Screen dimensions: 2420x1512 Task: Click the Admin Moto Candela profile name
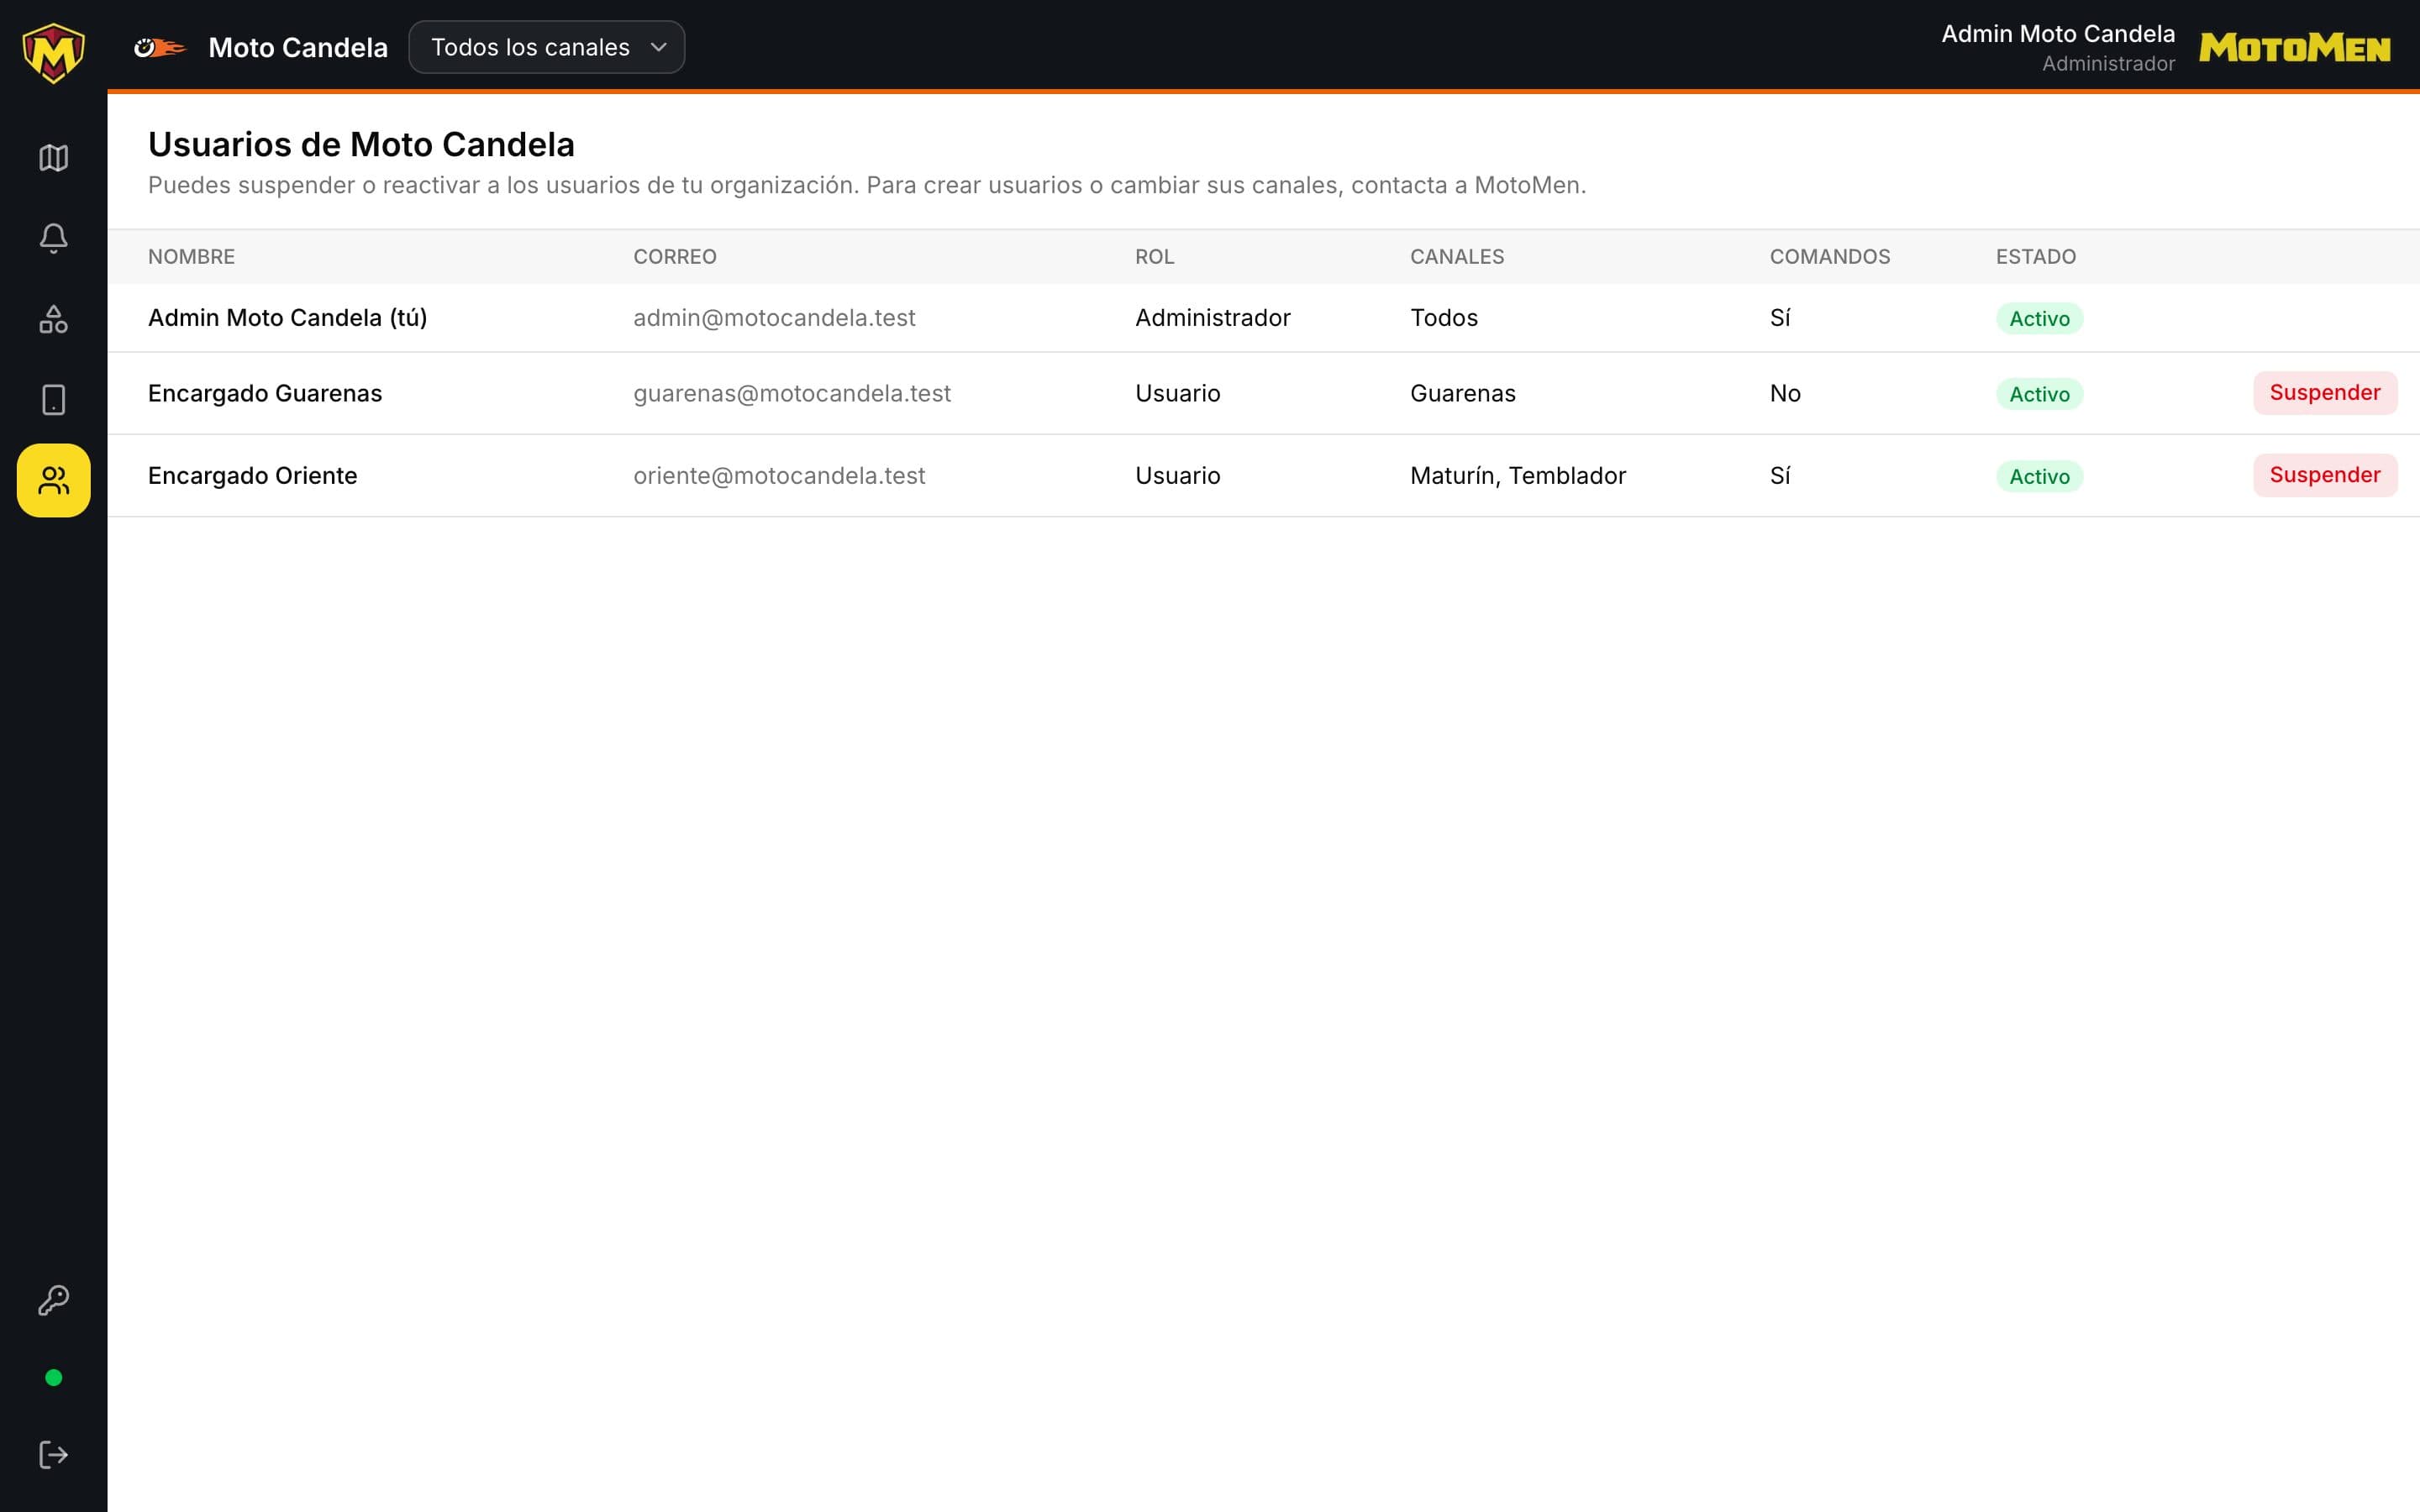[x=2058, y=34]
